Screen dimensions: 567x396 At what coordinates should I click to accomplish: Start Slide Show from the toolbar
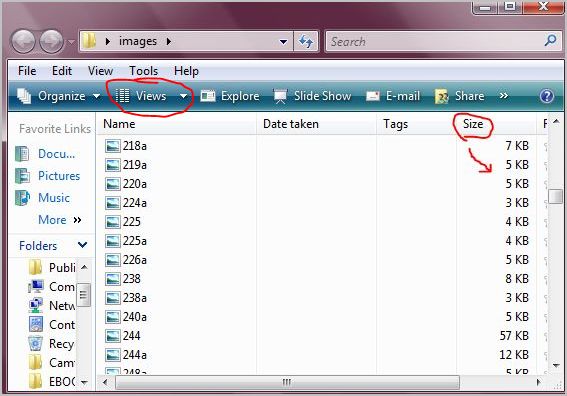(x=312, y=96)
